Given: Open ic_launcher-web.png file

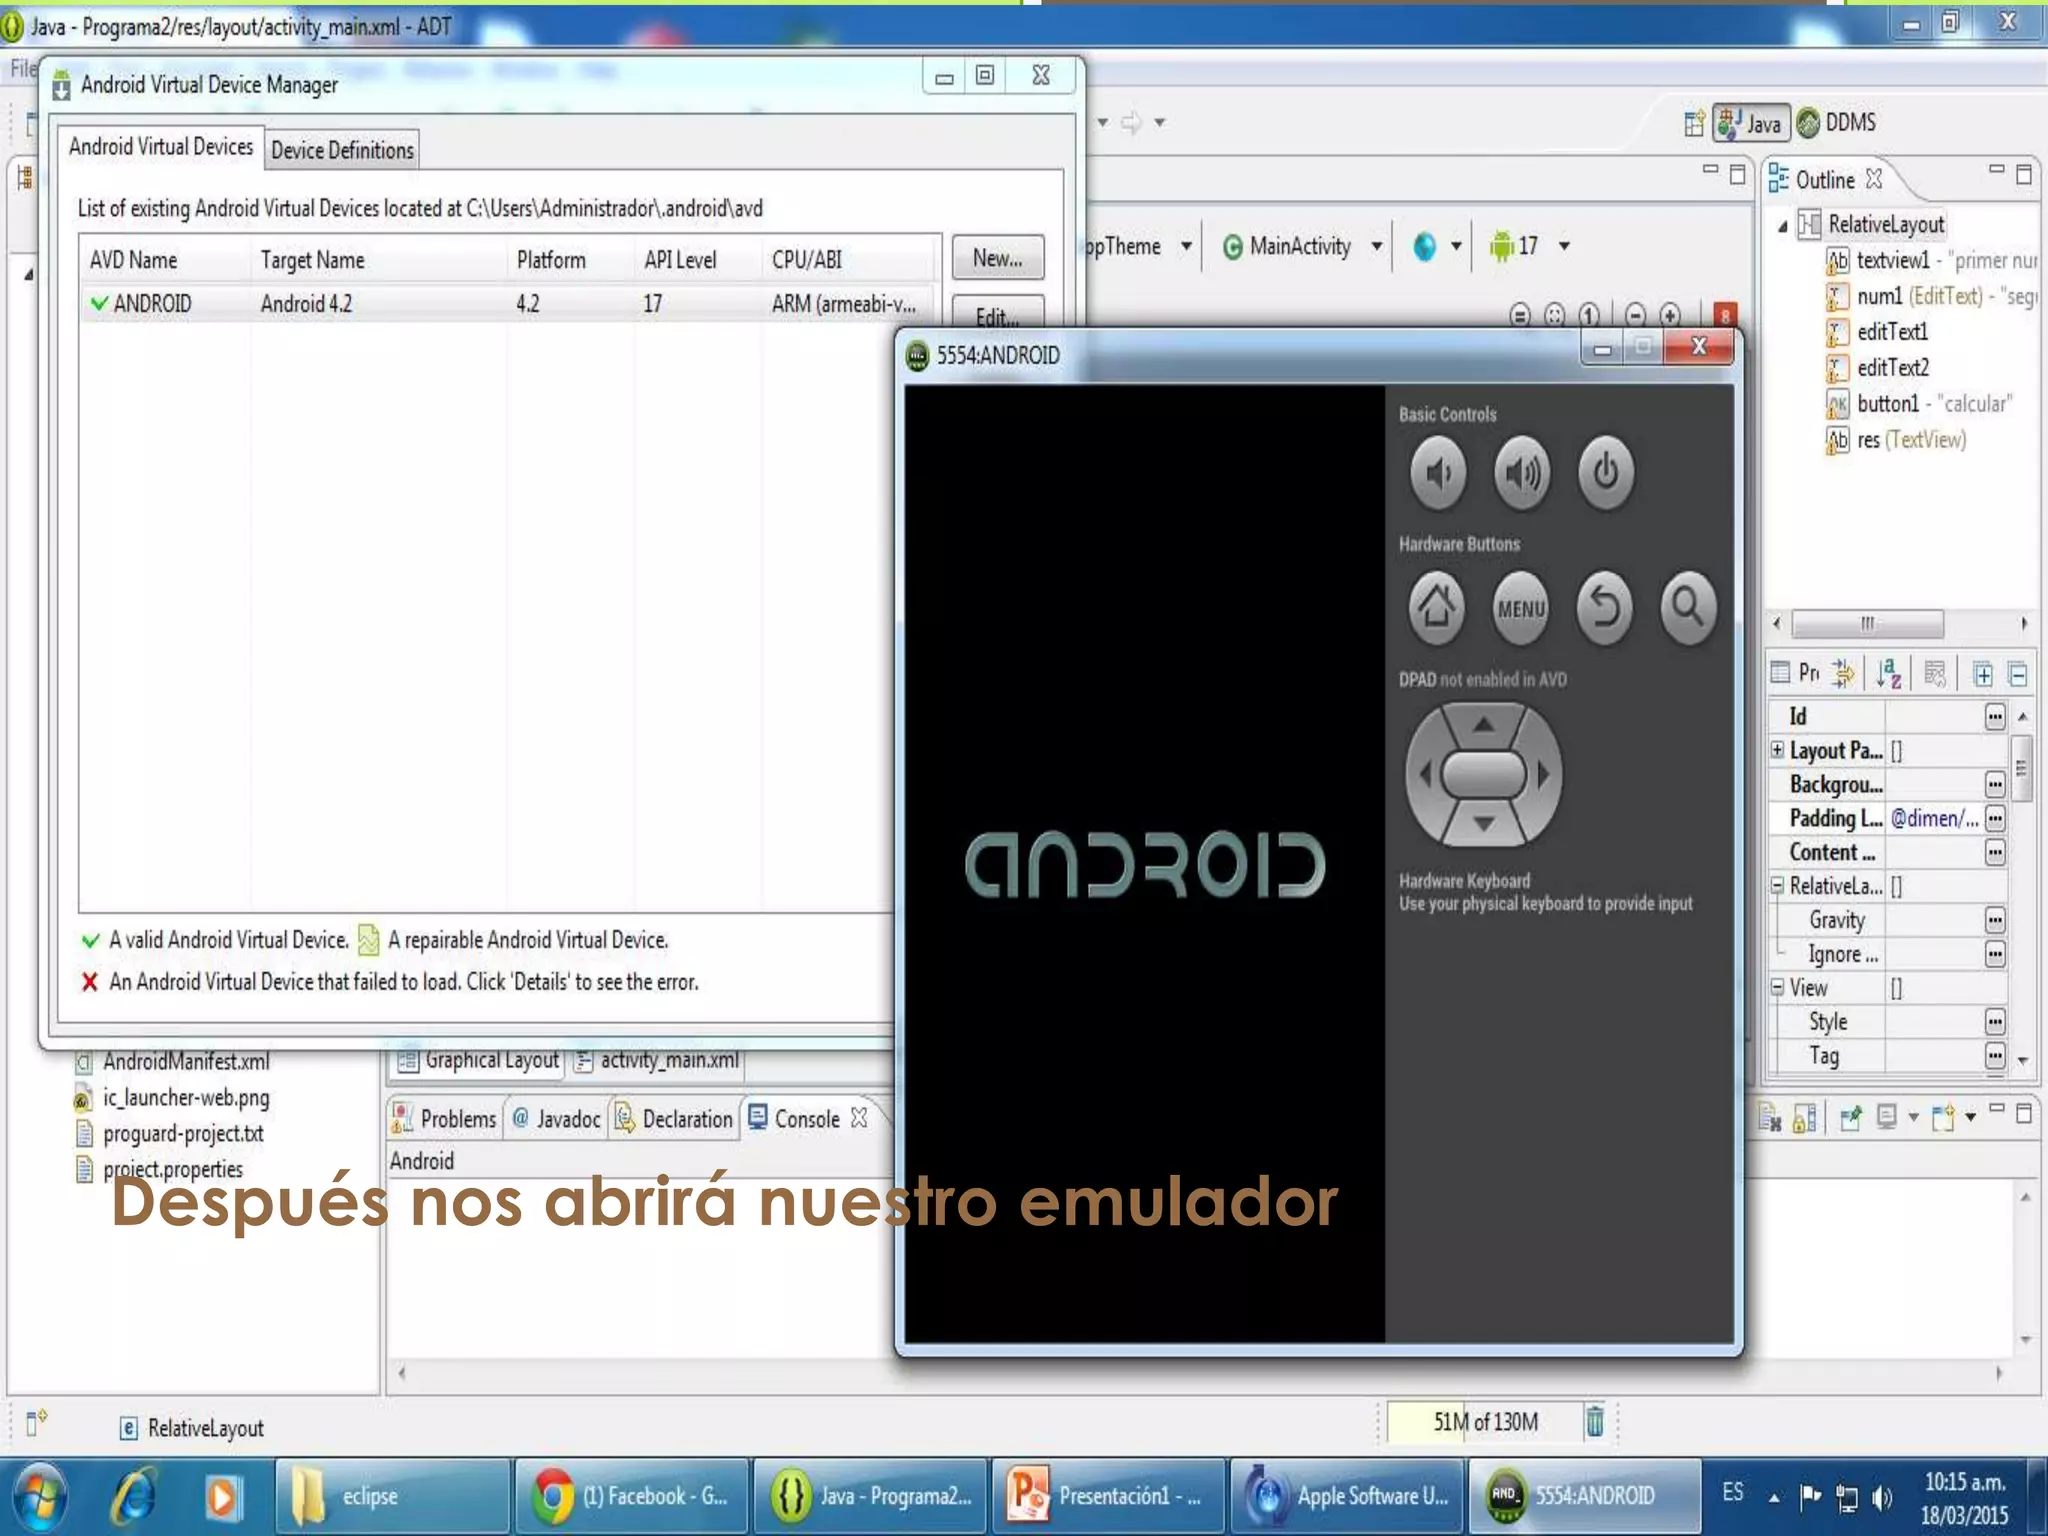Looking at the screenshot, I should tap(186, 1097).
